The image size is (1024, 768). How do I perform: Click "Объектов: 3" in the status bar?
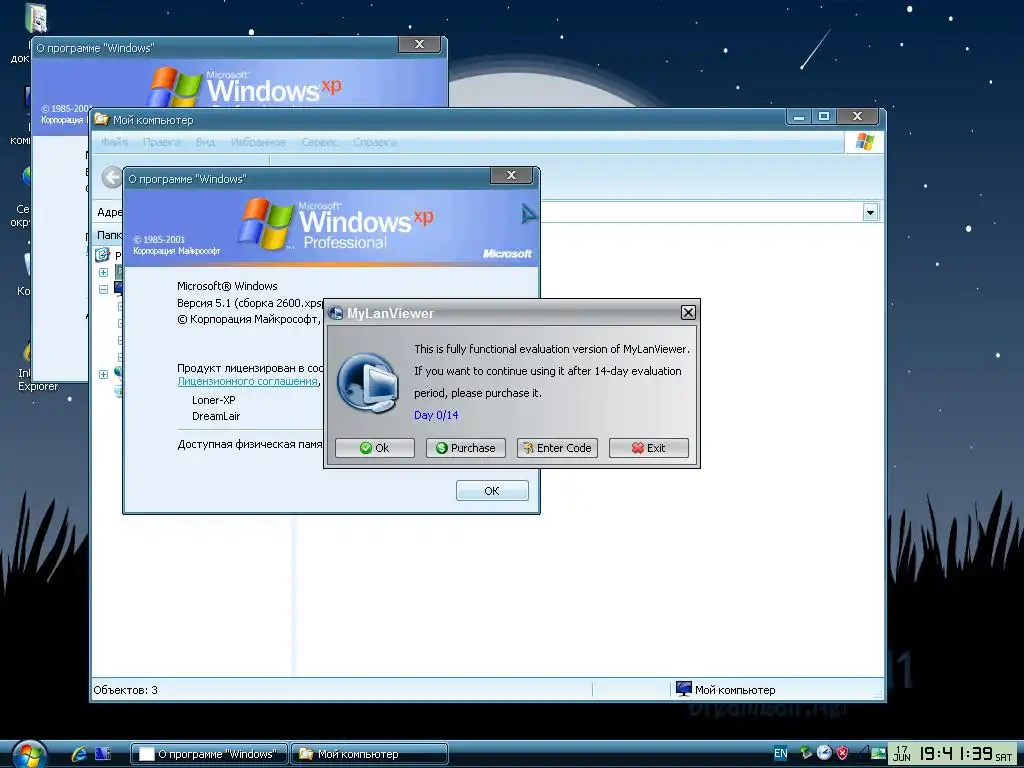pyautogui.click(x=126, y=690)
